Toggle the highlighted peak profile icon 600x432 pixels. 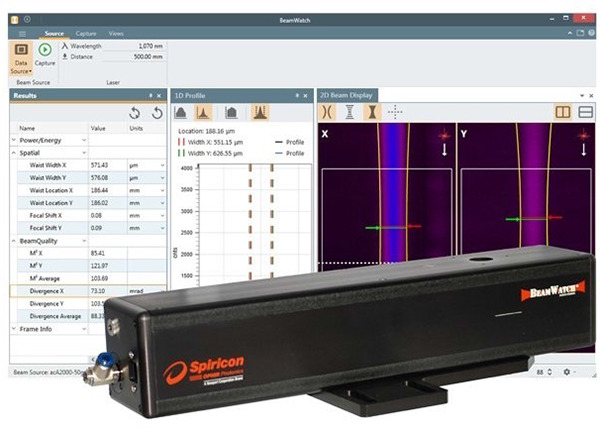203,112
